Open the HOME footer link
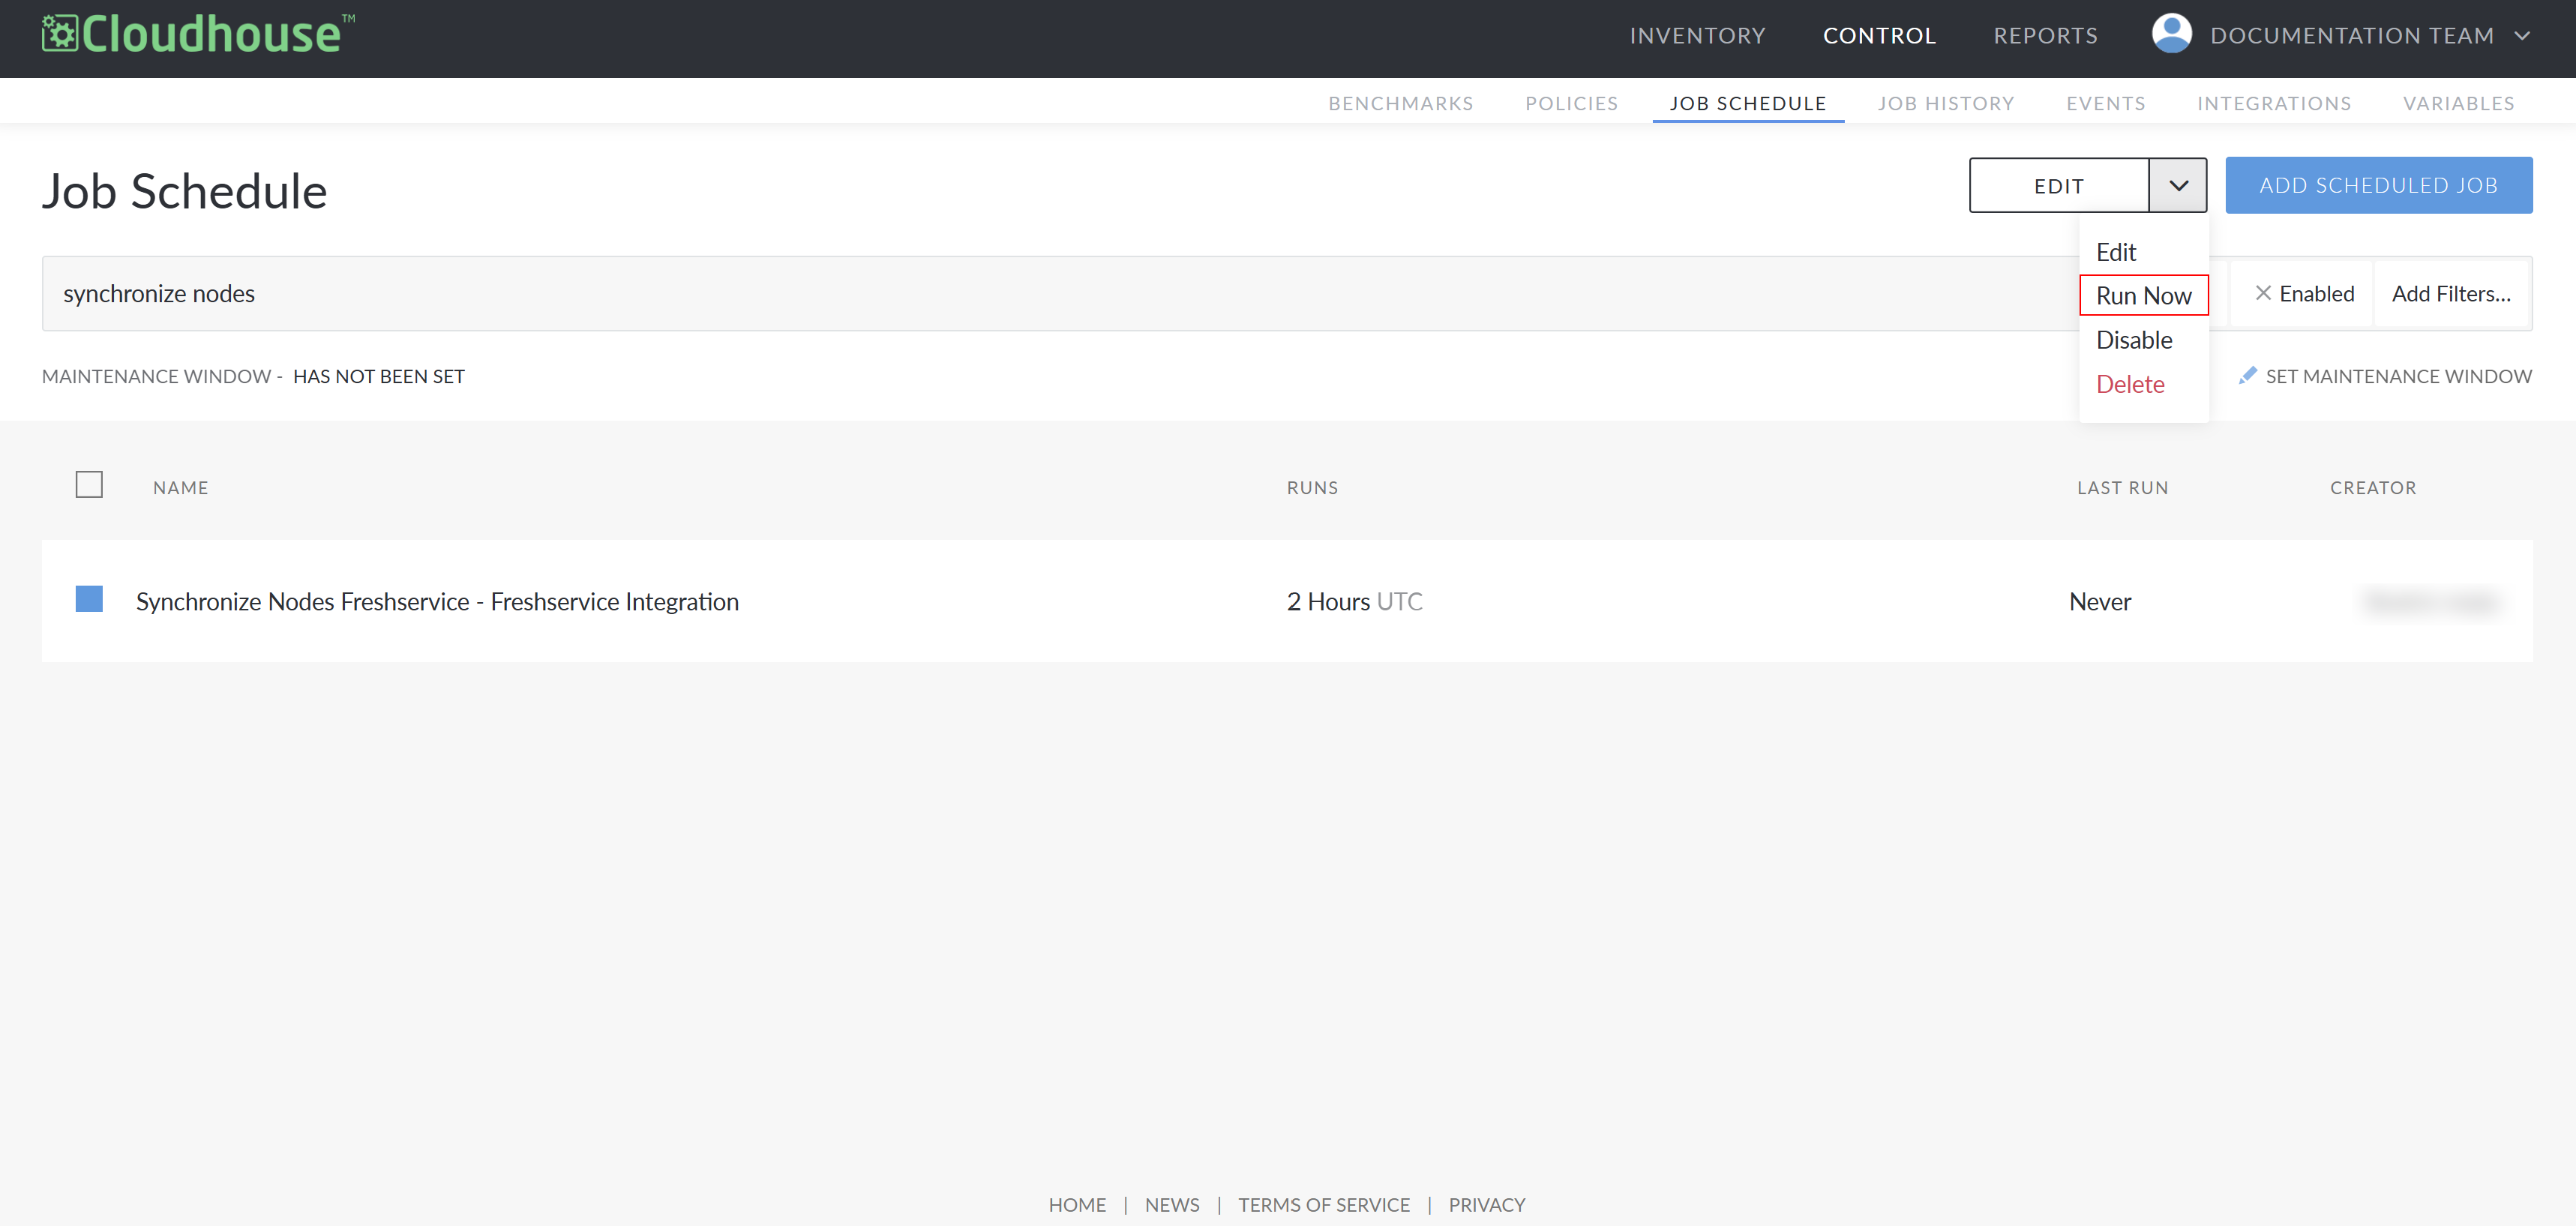 tap(1076, 1204)
